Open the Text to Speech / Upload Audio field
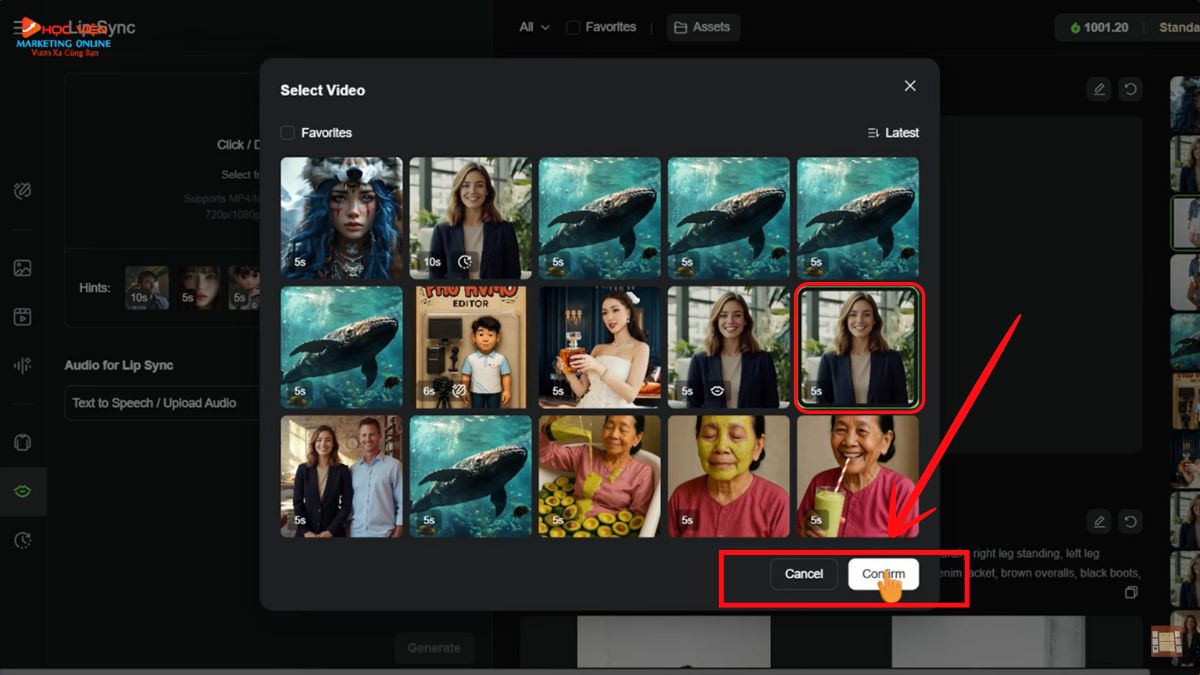The height and width of the screenshot is (675, 1200). click(162, 403)
